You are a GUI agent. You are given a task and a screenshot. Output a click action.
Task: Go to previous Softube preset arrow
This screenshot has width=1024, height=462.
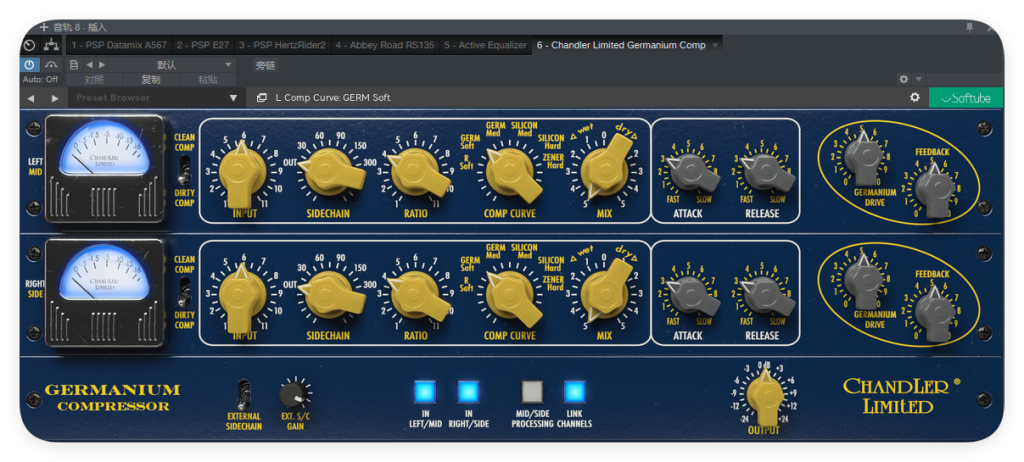[x=30, y=98]
